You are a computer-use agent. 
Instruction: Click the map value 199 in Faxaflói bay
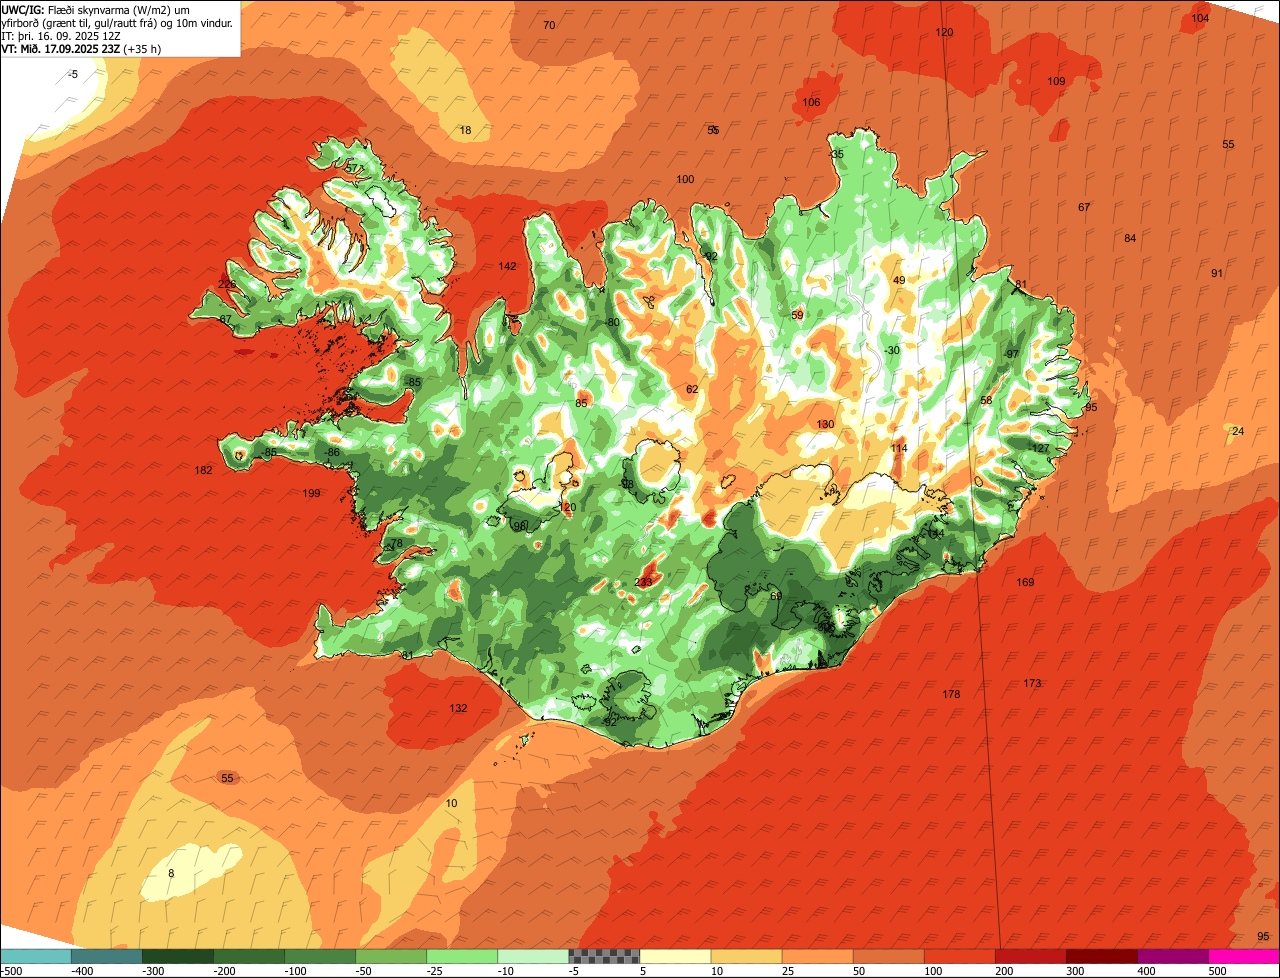311,493
